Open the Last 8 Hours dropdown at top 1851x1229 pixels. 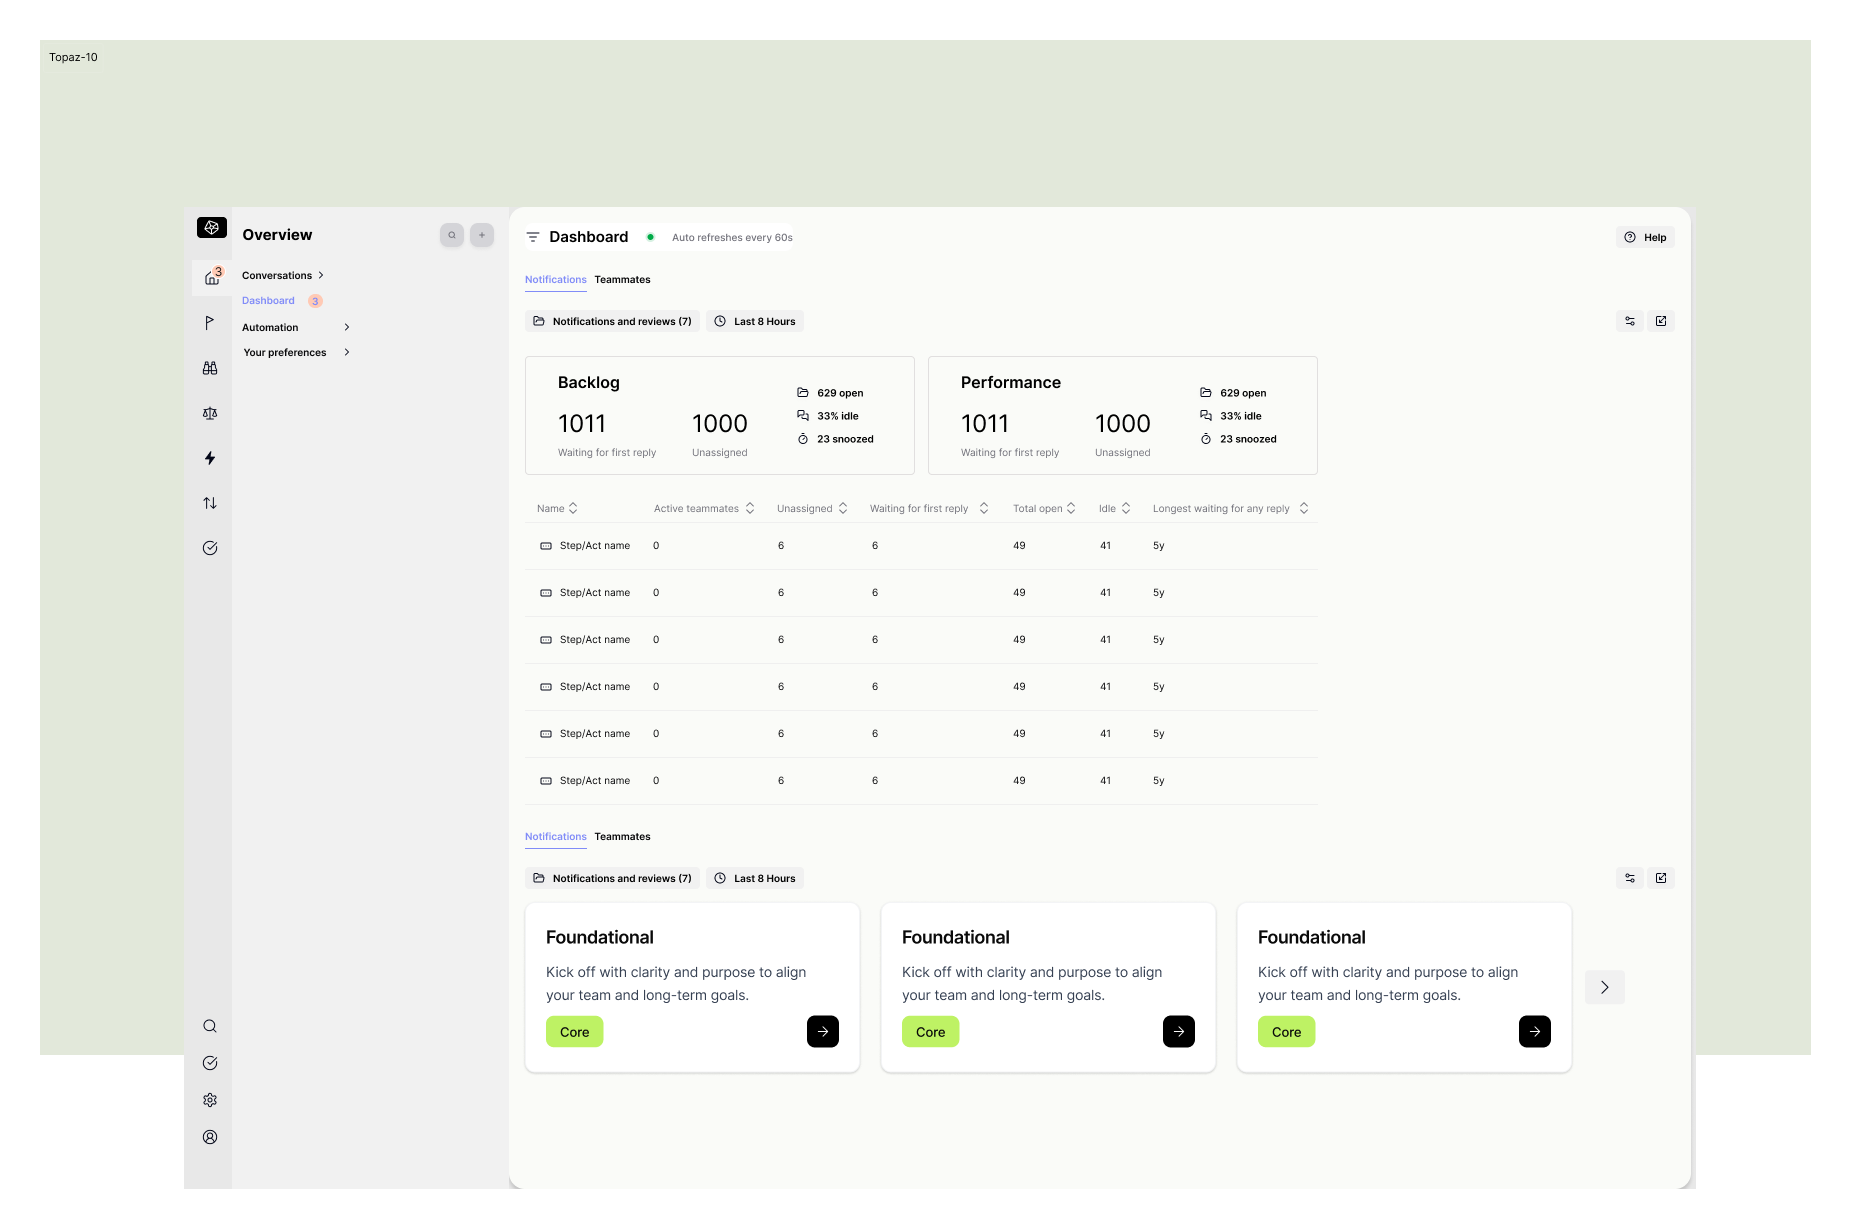[x=755, y=321]
